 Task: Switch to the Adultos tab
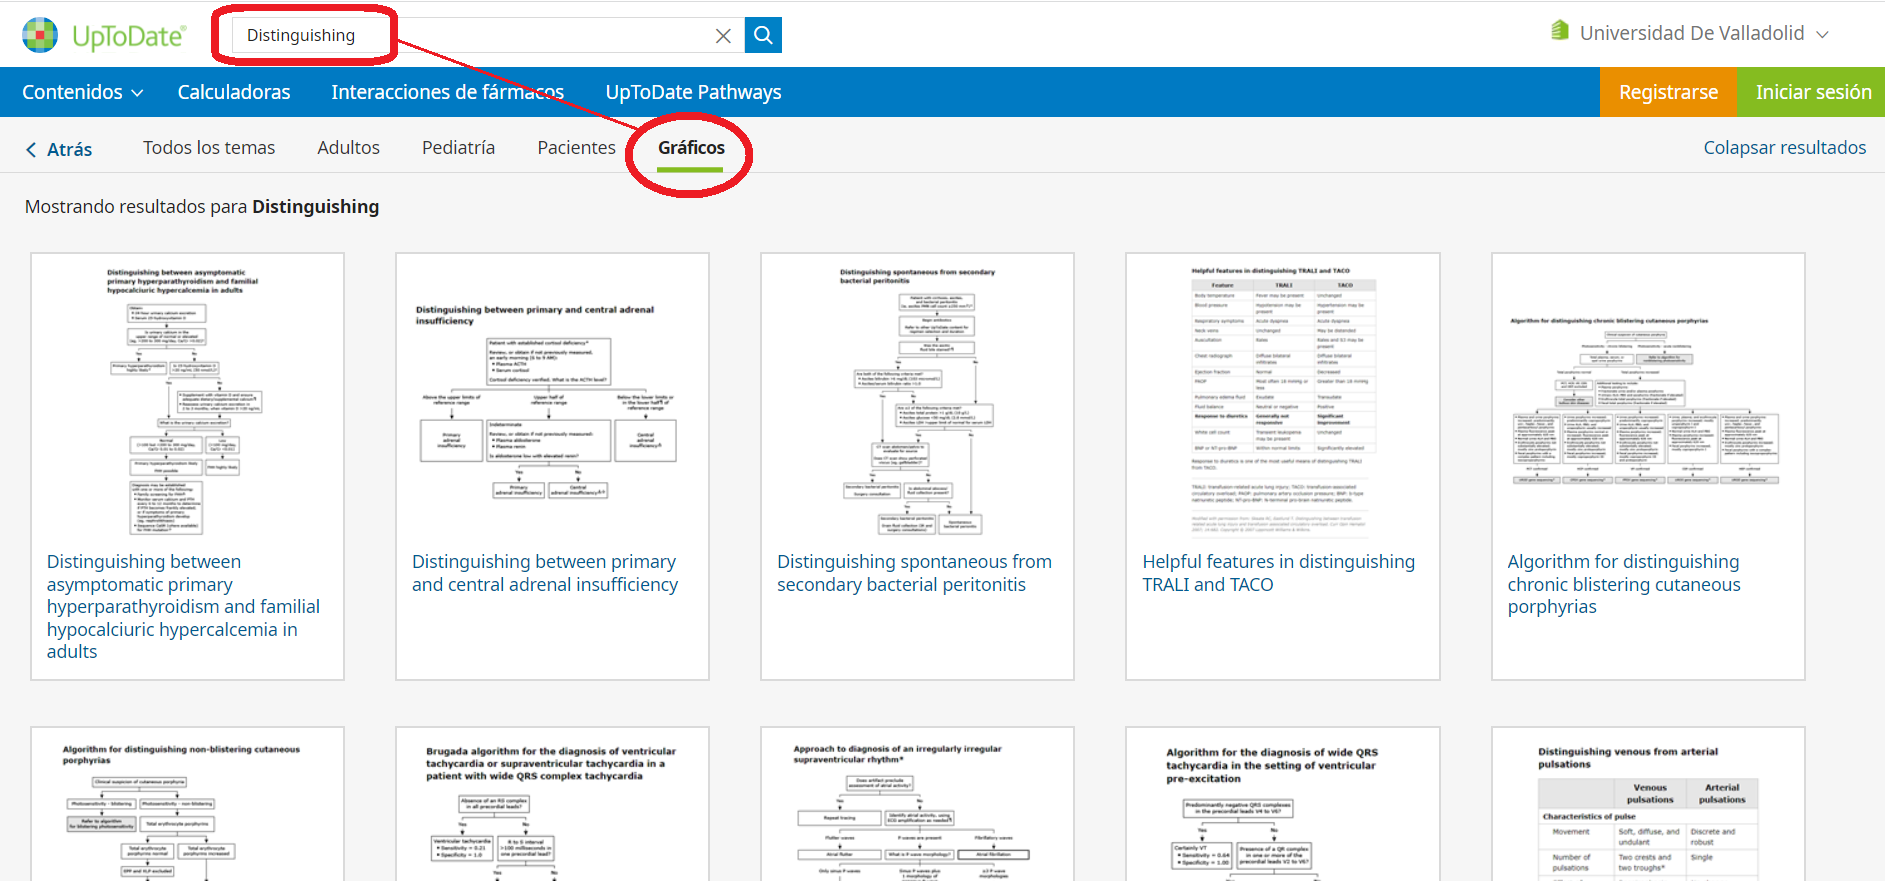[x=349, y=147]
